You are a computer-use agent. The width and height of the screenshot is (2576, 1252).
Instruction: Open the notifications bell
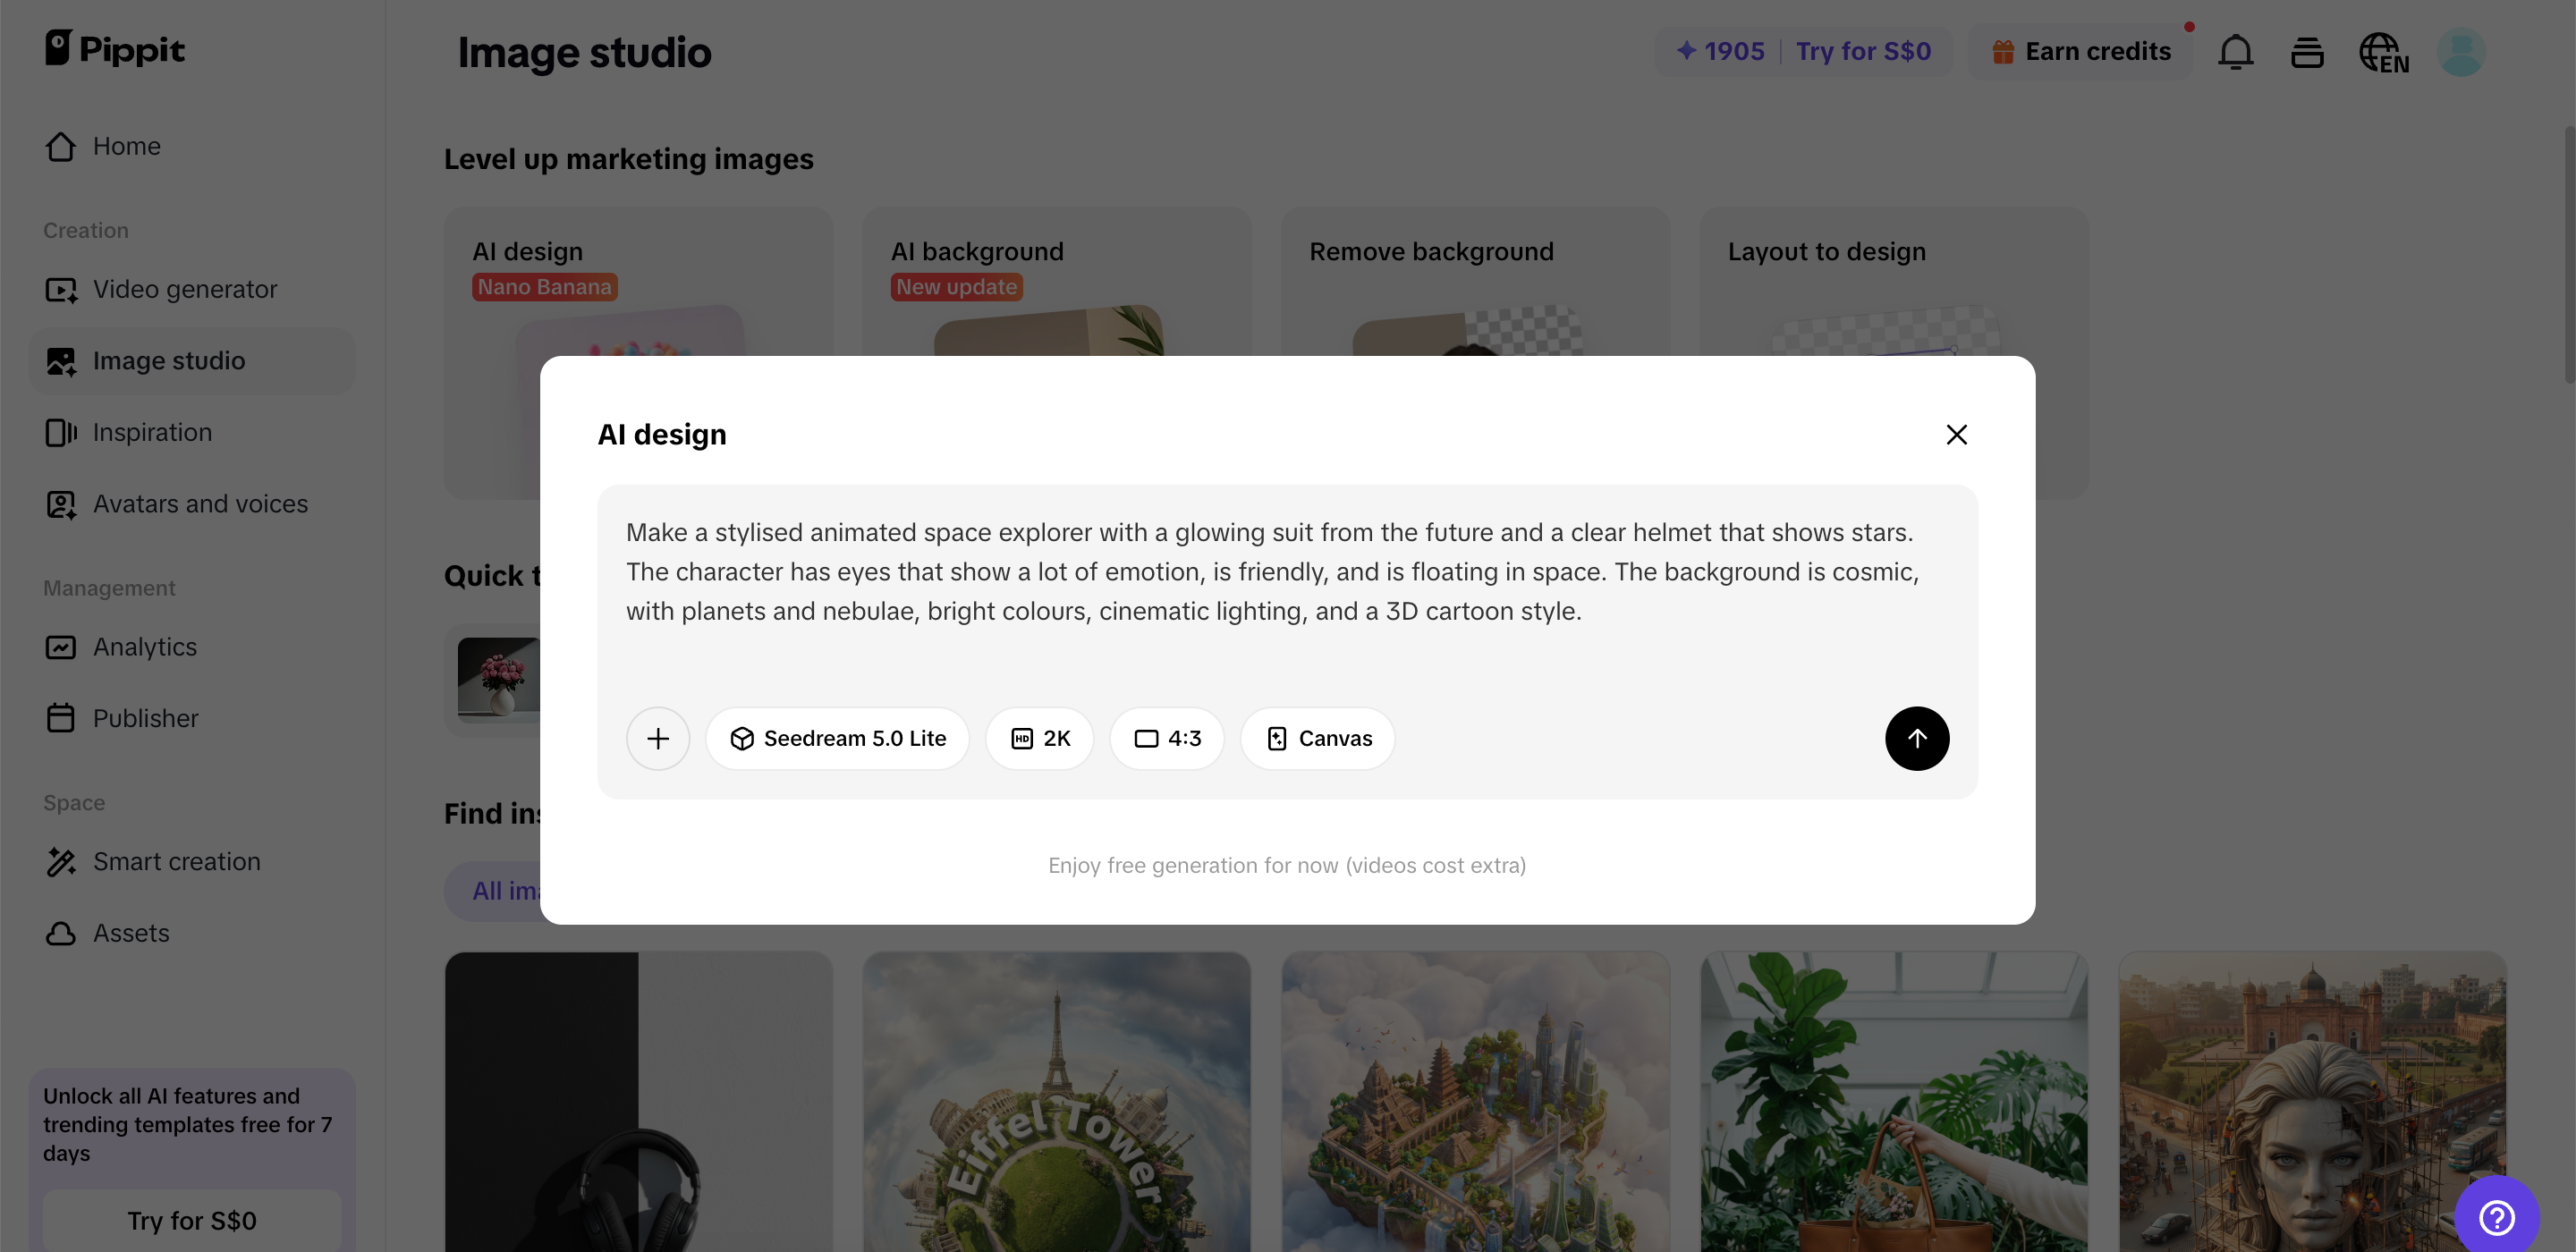pyautogui.click(x=2235, y=52)
